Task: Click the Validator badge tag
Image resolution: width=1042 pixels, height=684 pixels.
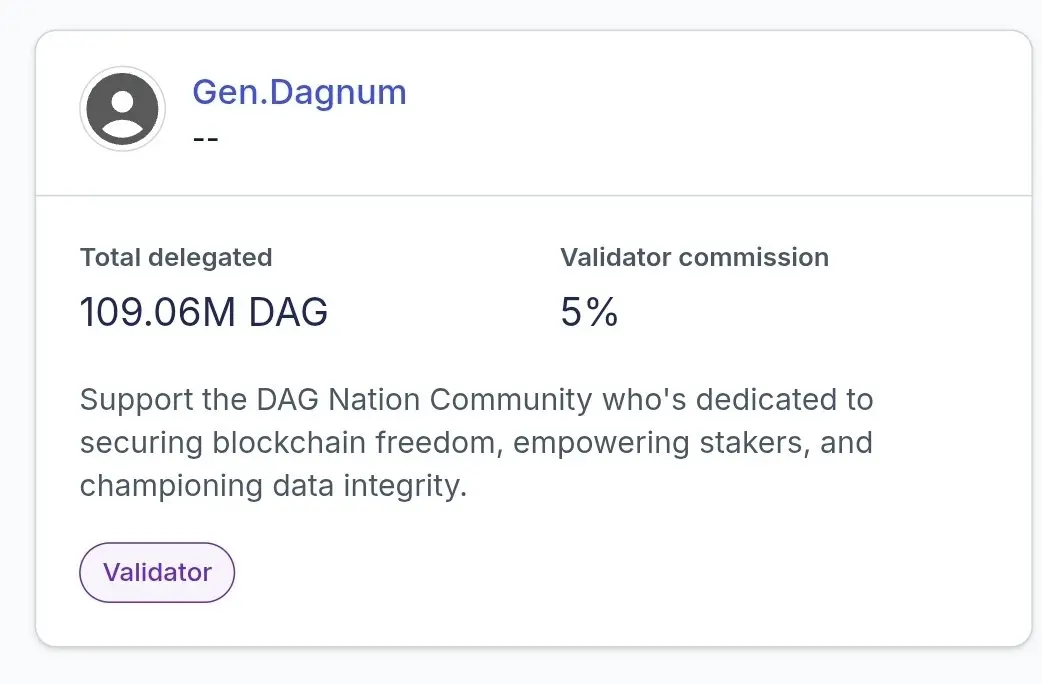Action: tap(157, 572)
